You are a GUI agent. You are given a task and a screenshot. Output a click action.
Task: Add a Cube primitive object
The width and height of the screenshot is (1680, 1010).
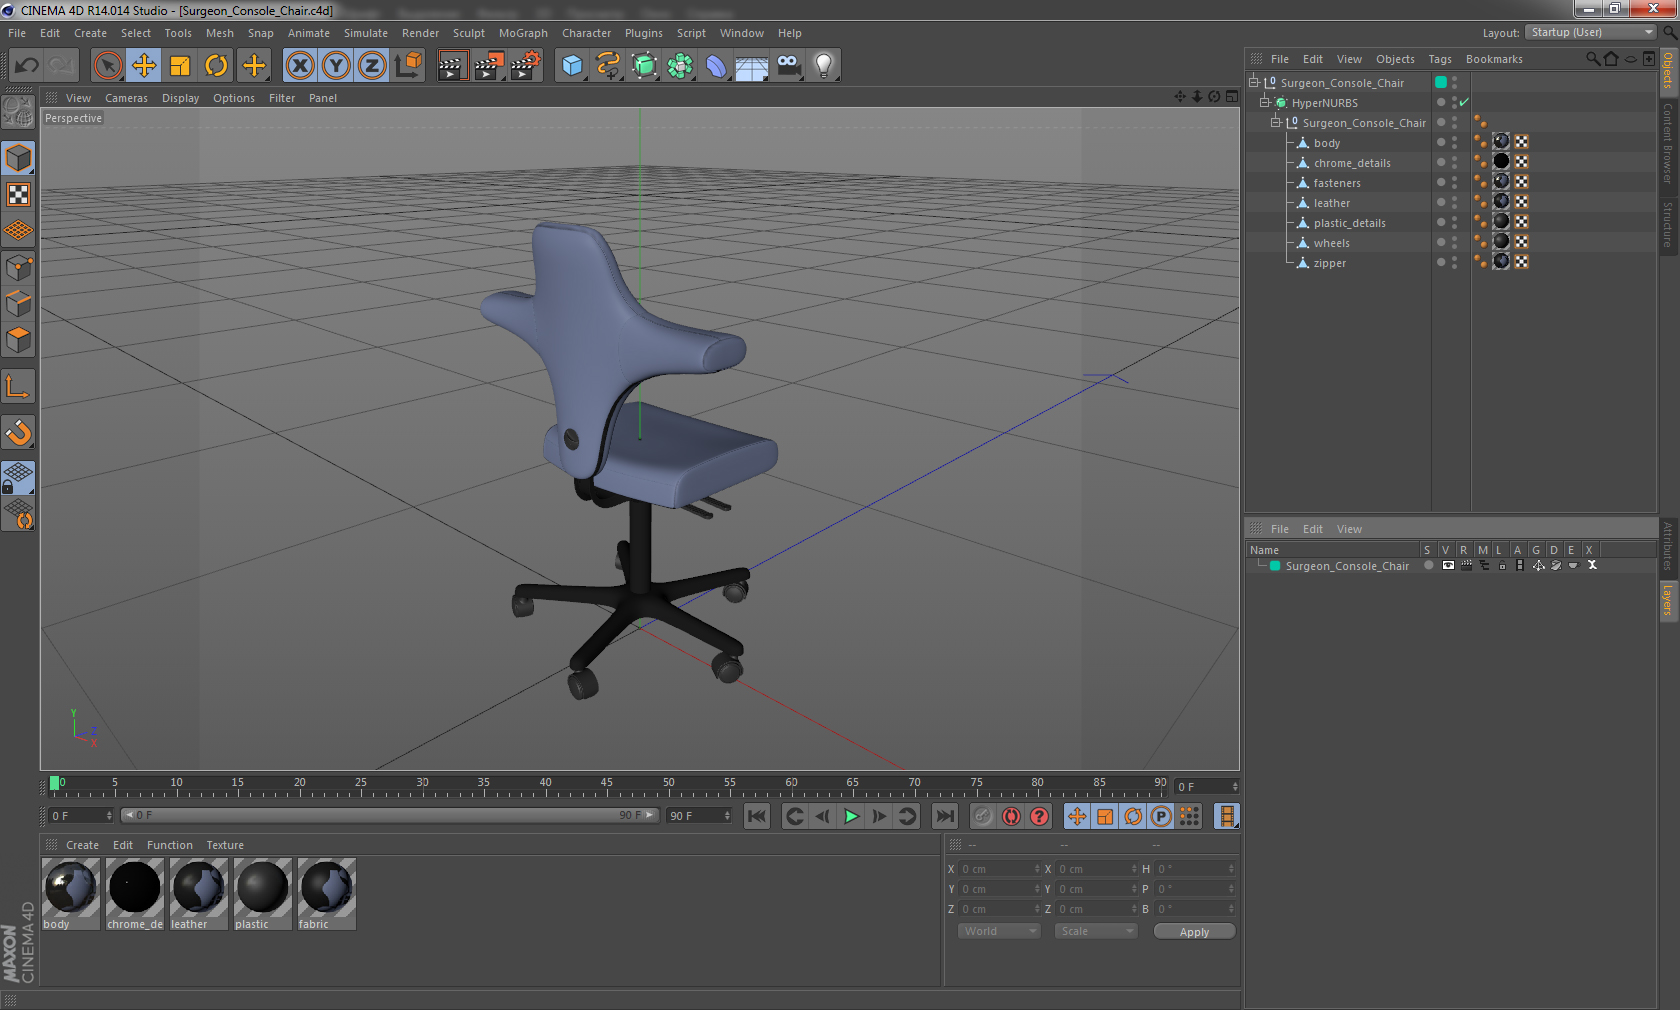(572, 66)
